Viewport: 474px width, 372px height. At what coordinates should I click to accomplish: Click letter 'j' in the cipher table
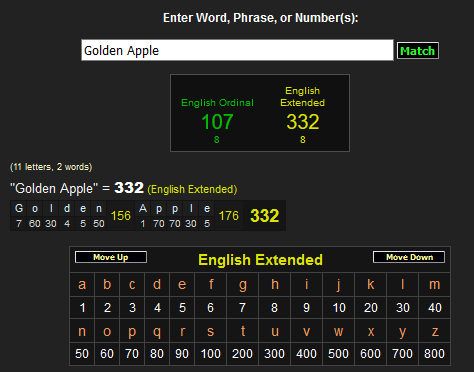tap(339, 285)
